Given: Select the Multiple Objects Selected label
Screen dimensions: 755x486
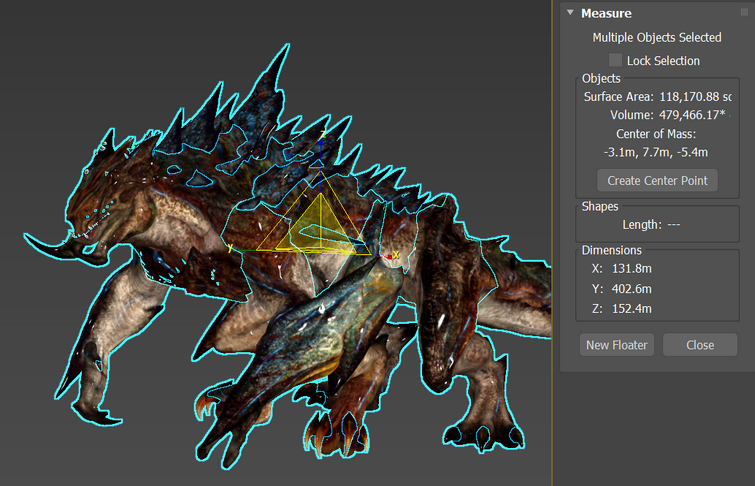Looking at the screenshot, I should 657,38.
